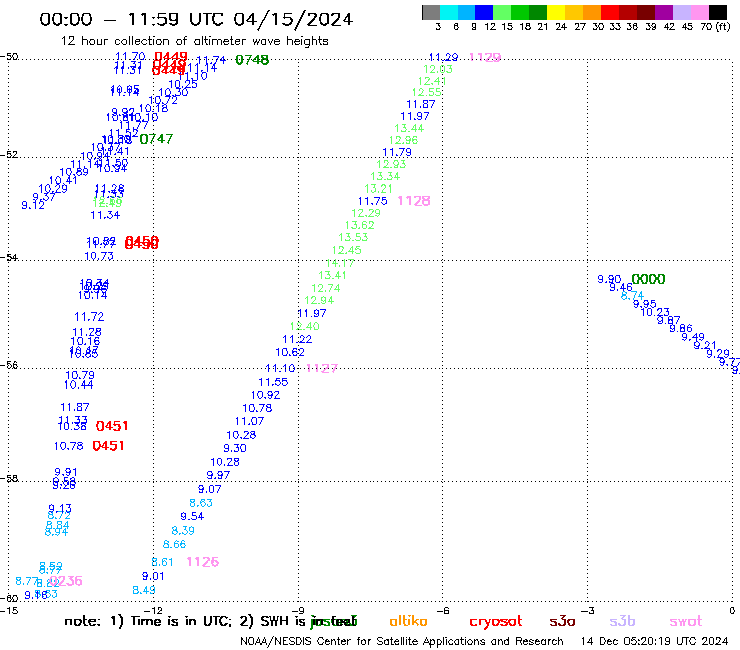
Task: Click the wave height value 11.34
Action: 105,215
